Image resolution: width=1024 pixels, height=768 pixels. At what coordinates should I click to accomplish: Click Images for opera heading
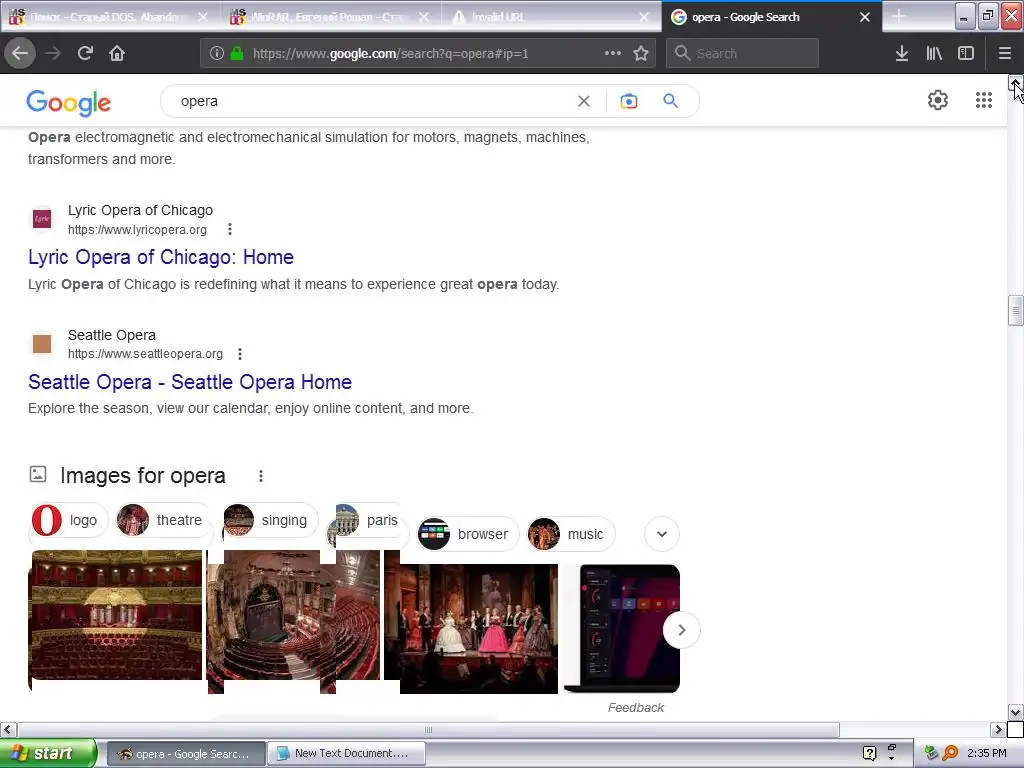[143, 476]
